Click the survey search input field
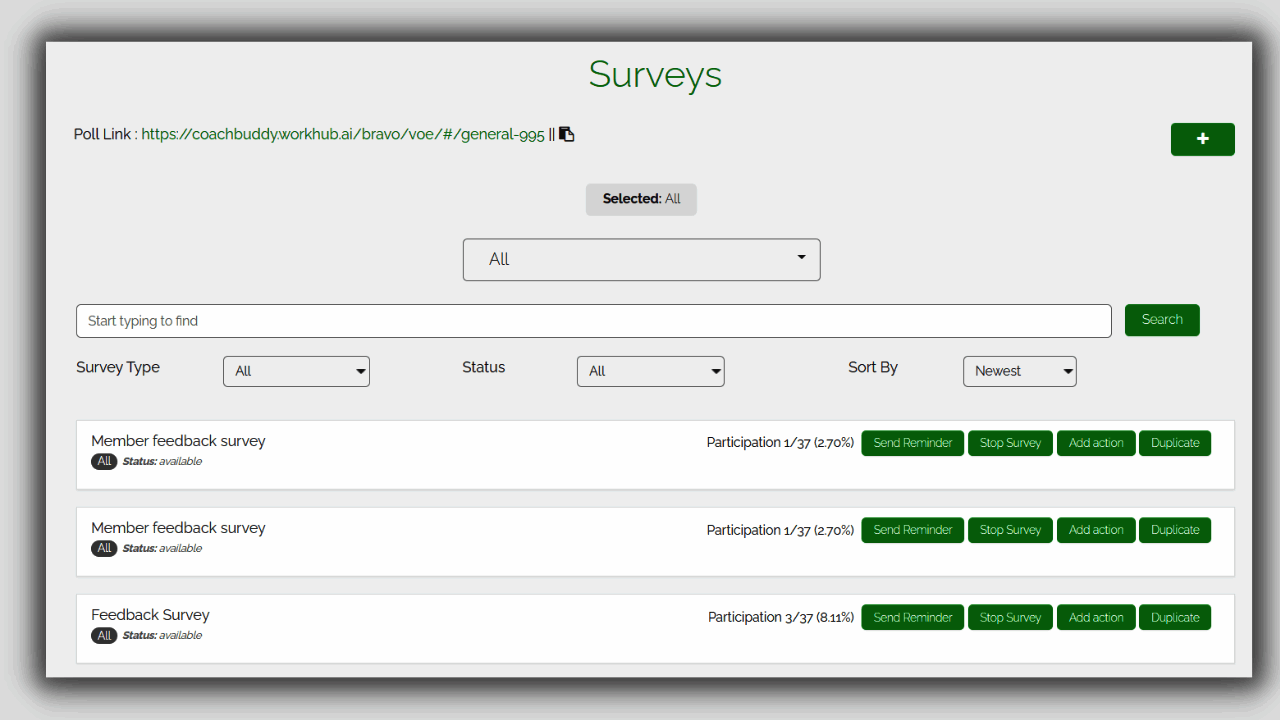Image resolution: width=1280 pixels, height=720 pixels. click(x=593, y=321)
